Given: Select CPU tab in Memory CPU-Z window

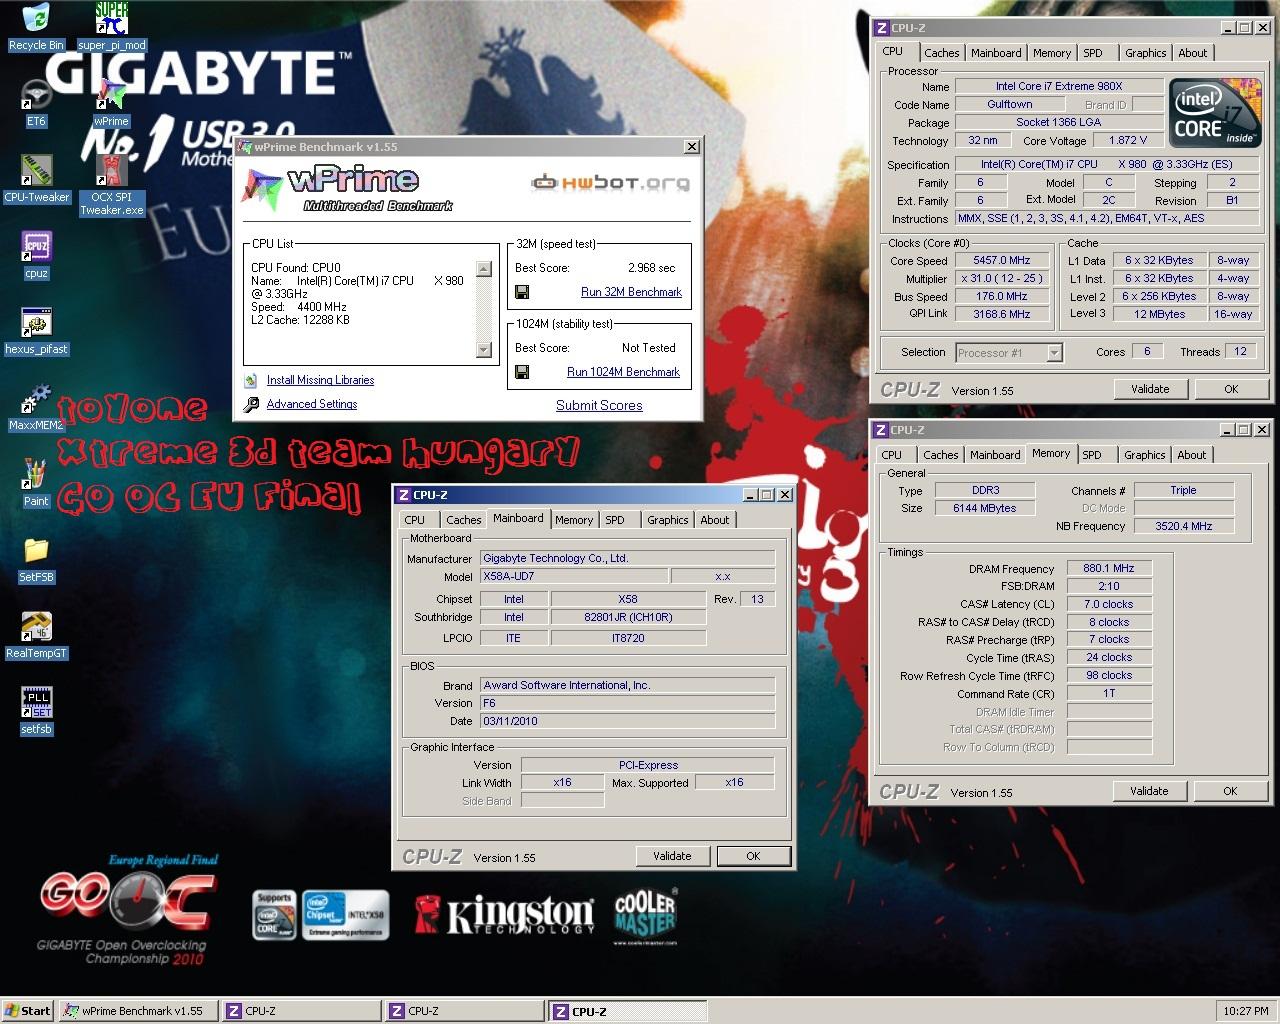Looking at the screenshot, I should click(x=892, y=454).
